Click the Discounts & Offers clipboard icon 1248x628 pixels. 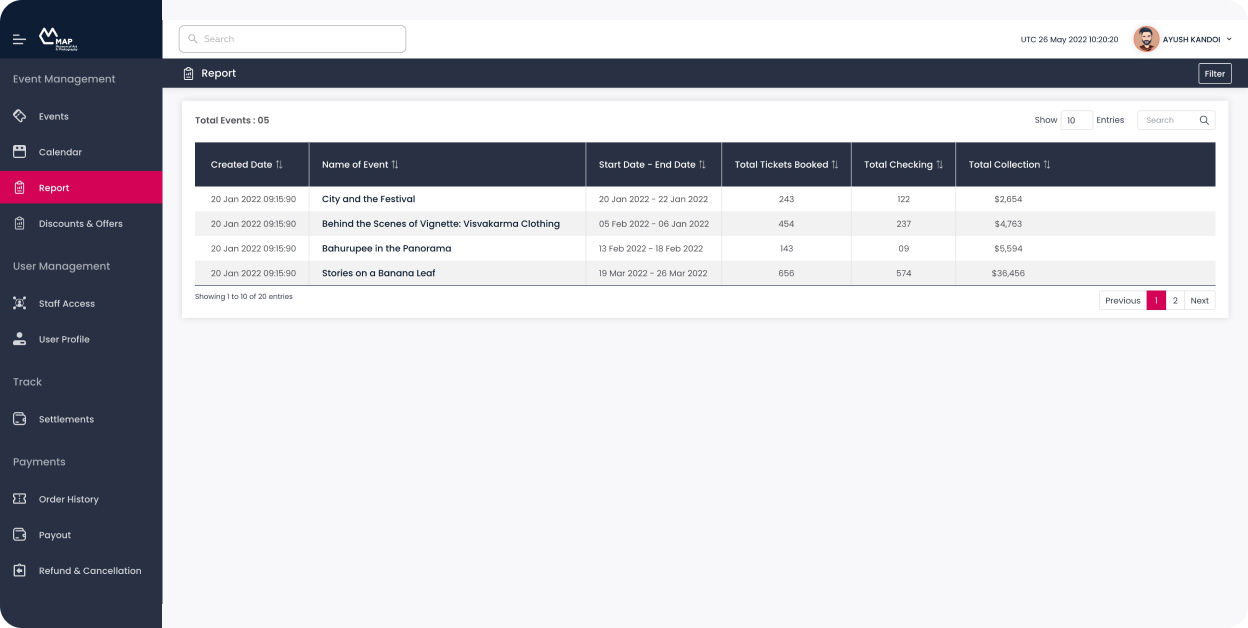click(19, 224)
